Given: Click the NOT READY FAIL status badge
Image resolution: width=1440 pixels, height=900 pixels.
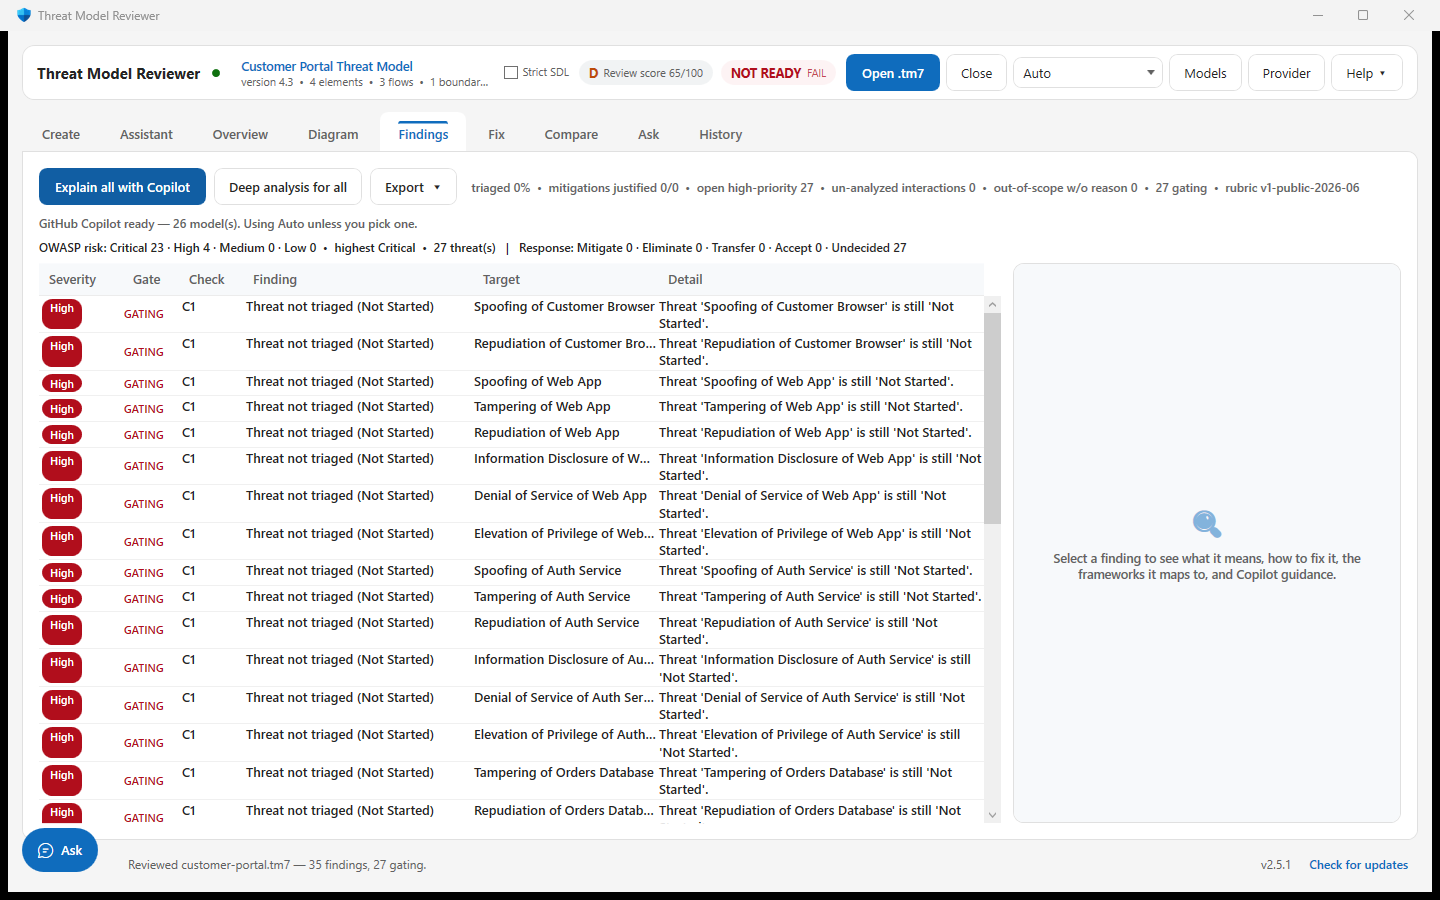Looking at the screenshot, I should (x=778, y=73).
